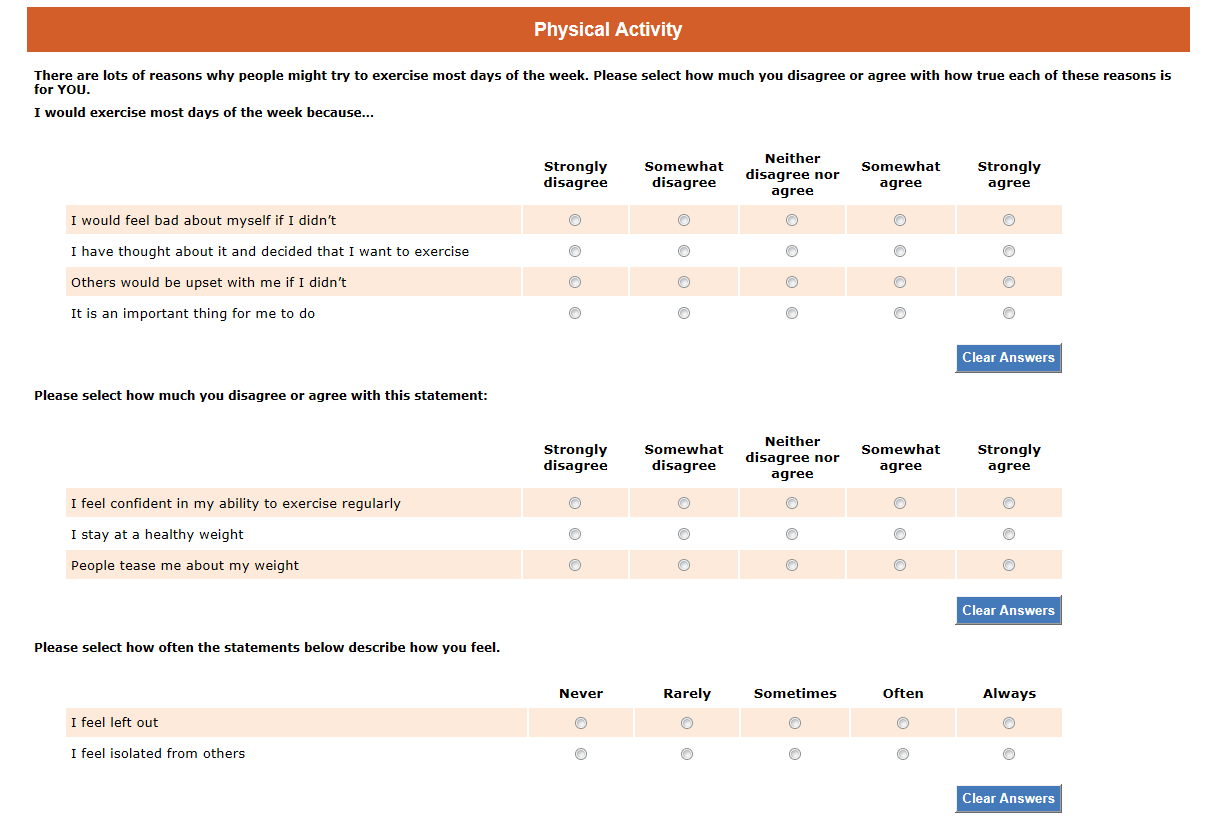Viewport: 1210px width, 822px height.
Task: Choose Never for 'I feel left out'
Action: coord(581,723)
